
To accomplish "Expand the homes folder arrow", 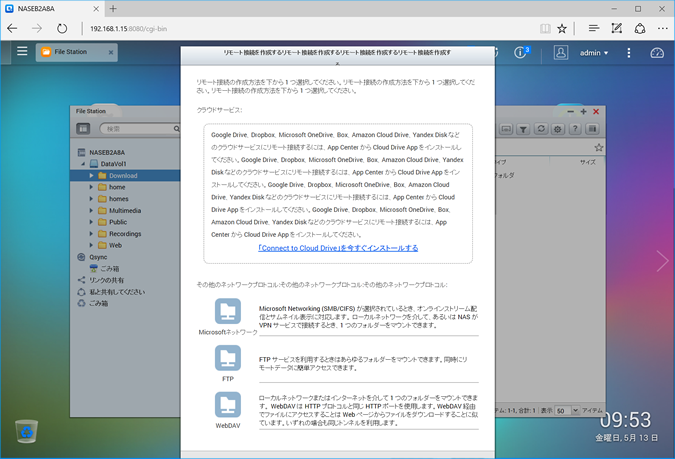I will 91,199.
